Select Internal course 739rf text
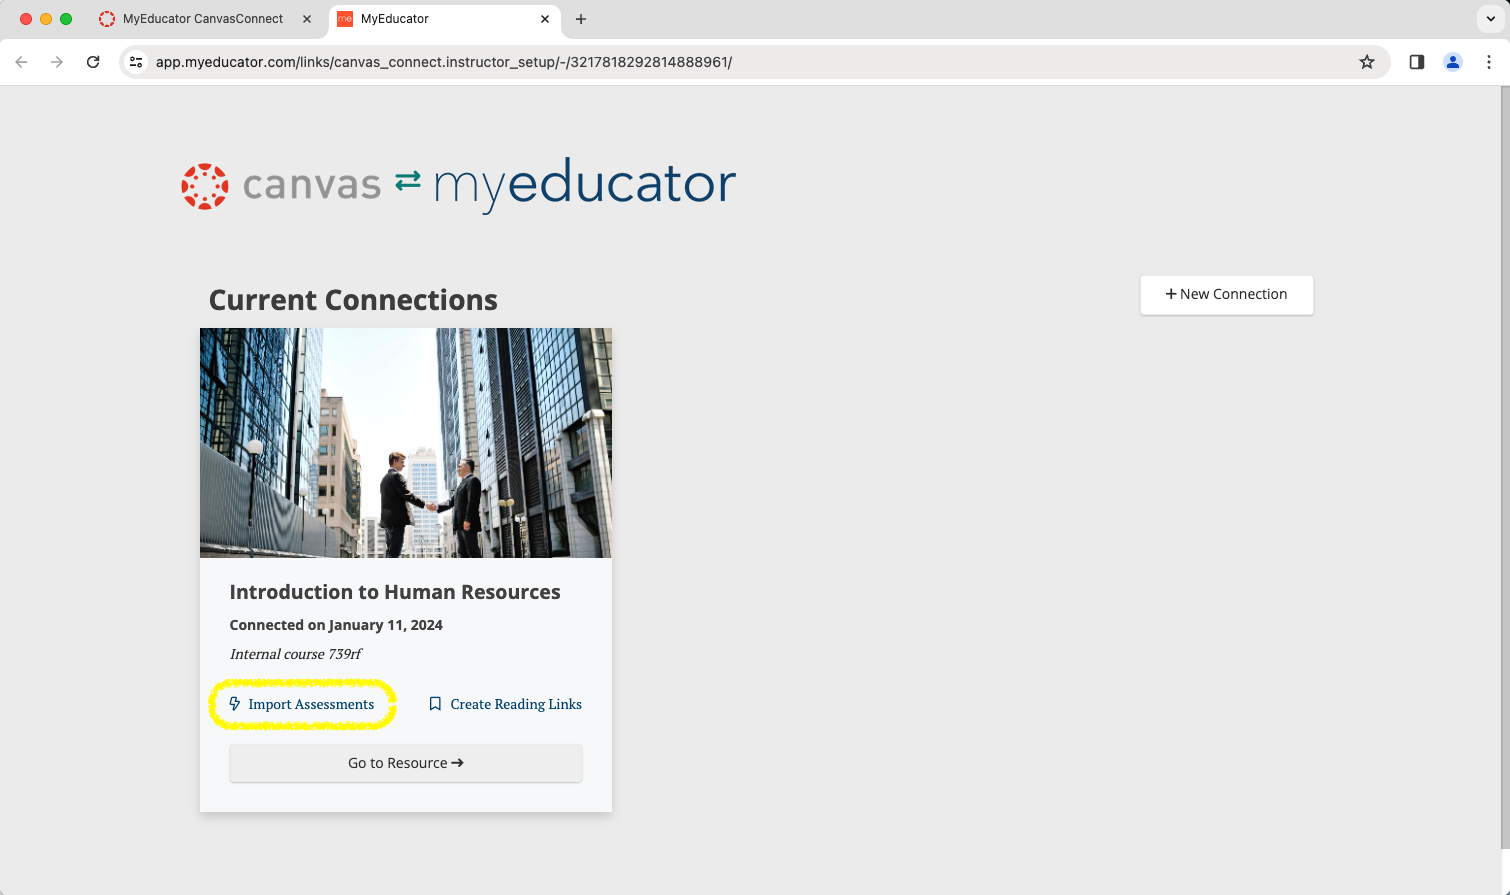 (296, 654)
